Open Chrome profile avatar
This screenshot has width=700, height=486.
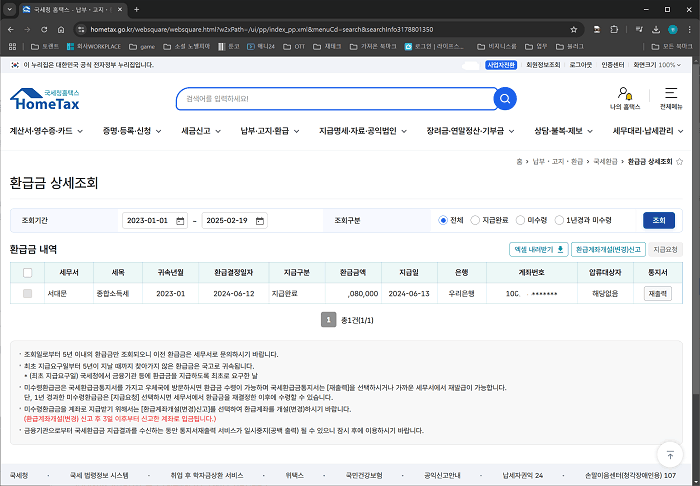673,29
